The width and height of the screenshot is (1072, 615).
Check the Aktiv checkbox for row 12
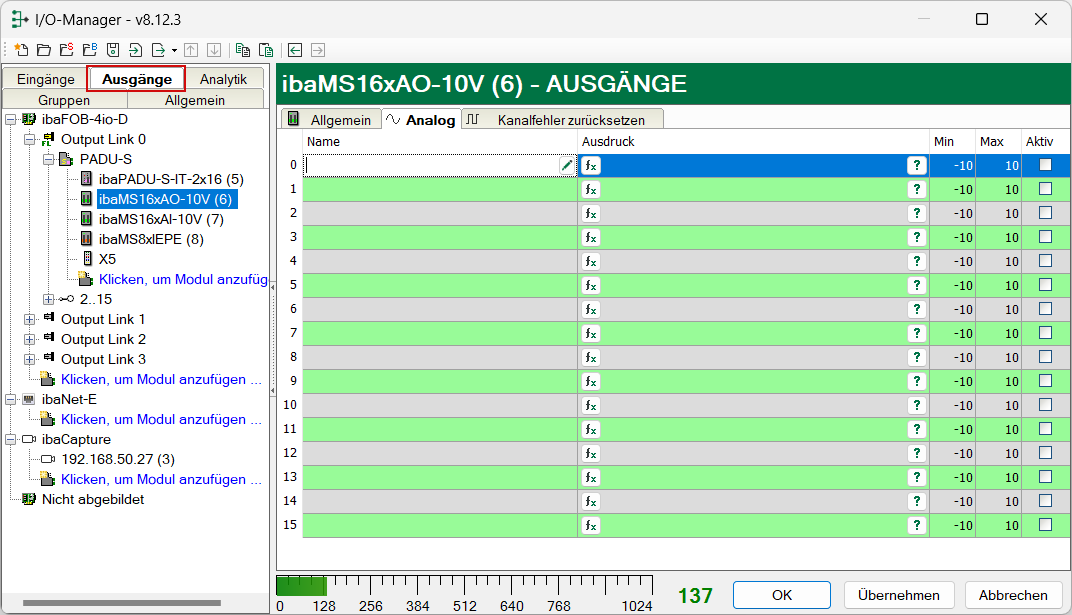(1045, 453)
